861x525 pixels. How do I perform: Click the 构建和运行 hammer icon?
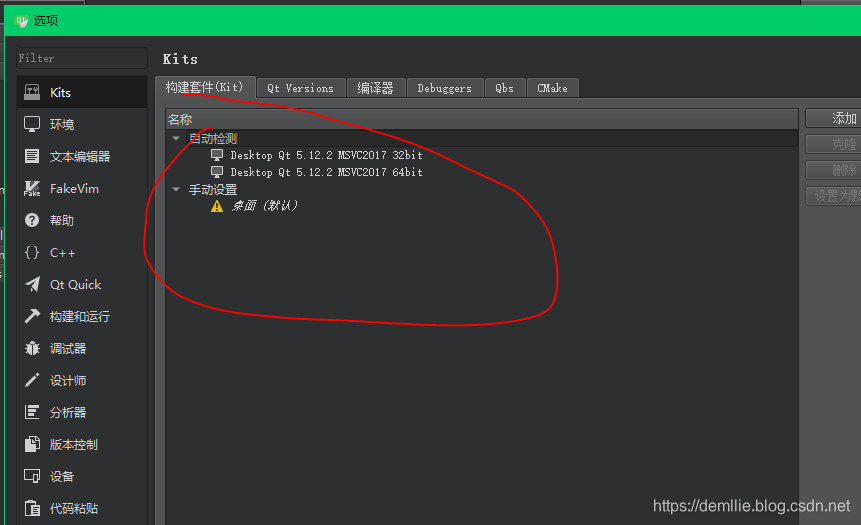click(x=32, y=316)
